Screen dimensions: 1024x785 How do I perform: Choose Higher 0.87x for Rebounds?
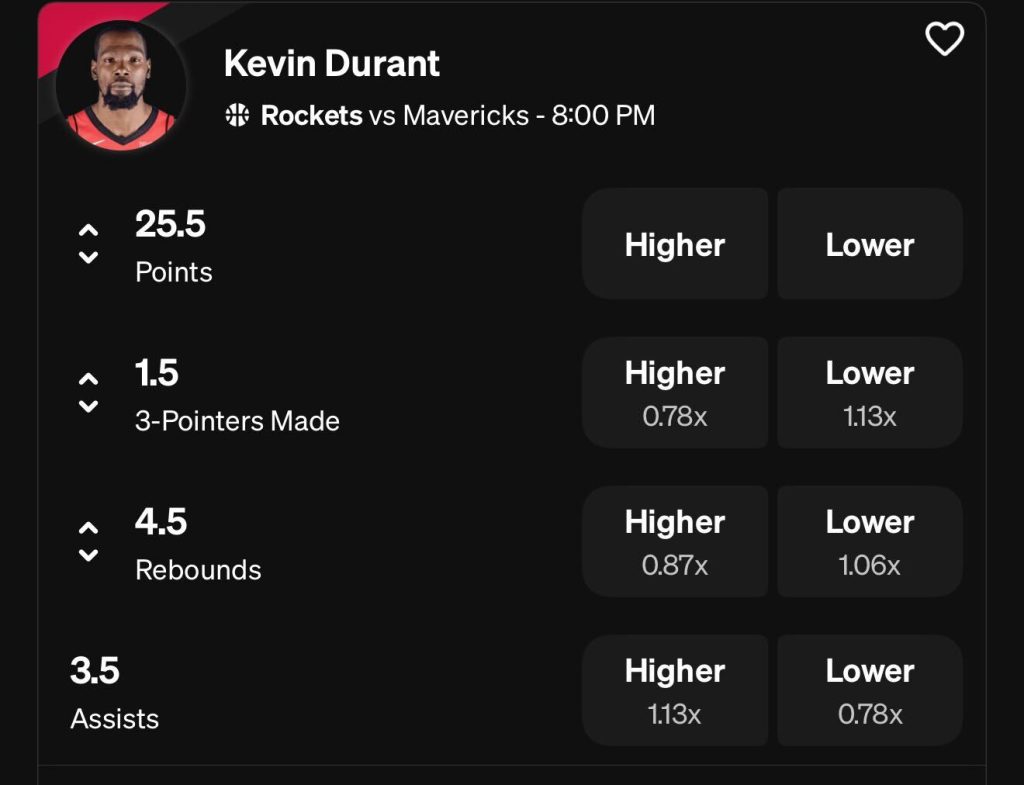(x=675, y=542)
